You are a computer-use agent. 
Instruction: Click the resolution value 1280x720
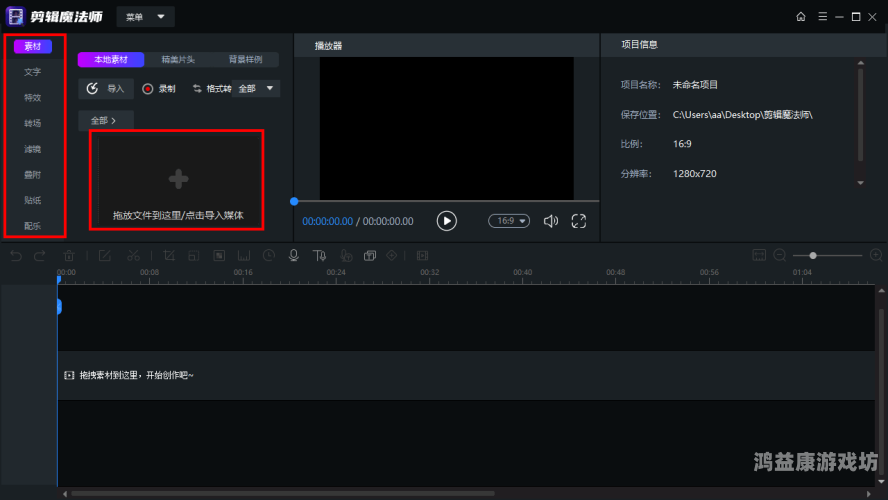click(695, 174)
